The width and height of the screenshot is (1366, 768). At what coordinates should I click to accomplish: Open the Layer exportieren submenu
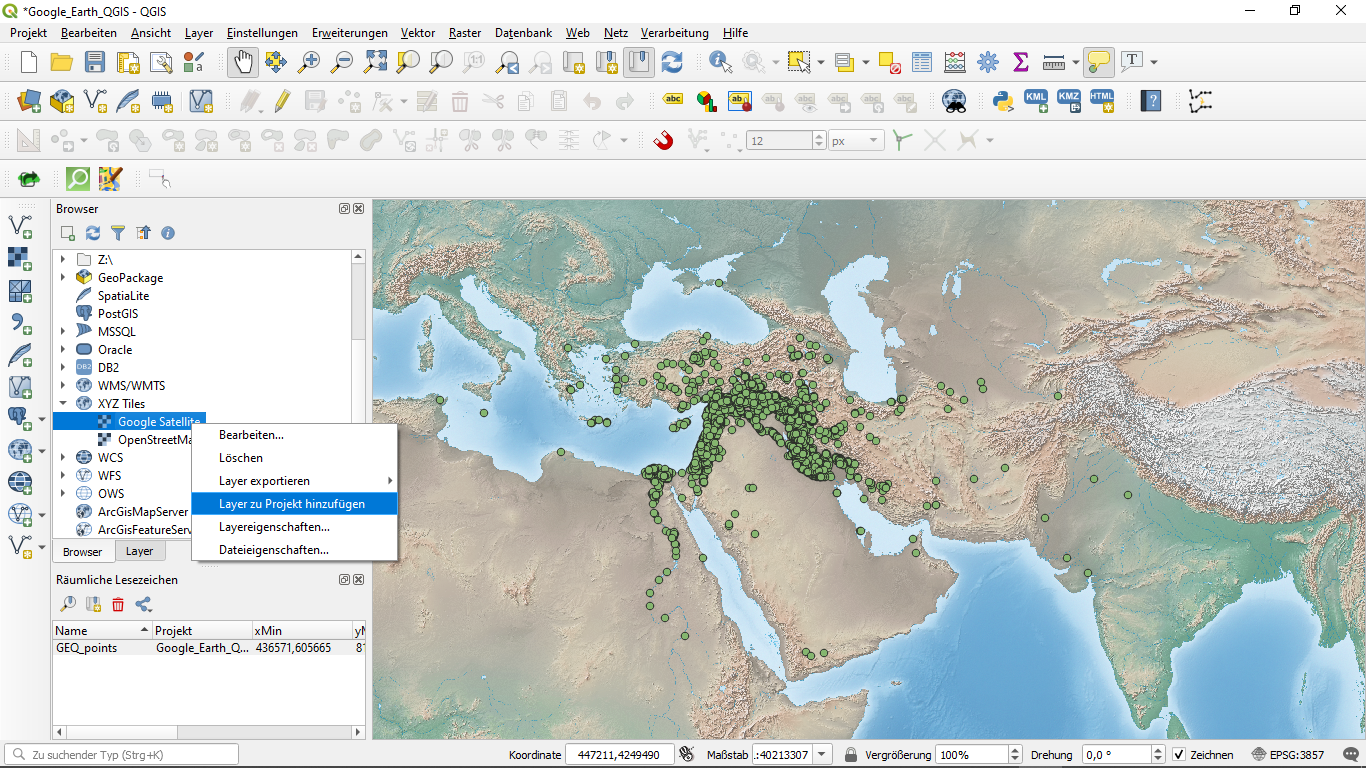294,481
